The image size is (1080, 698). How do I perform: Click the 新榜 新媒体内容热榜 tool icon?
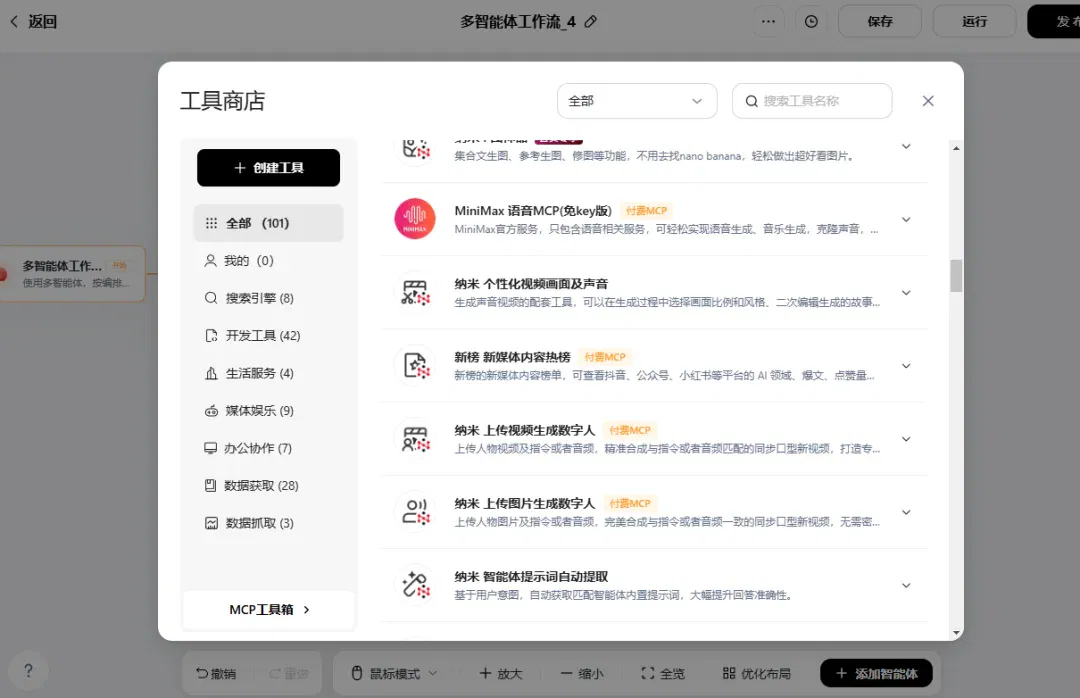point(415,365)
